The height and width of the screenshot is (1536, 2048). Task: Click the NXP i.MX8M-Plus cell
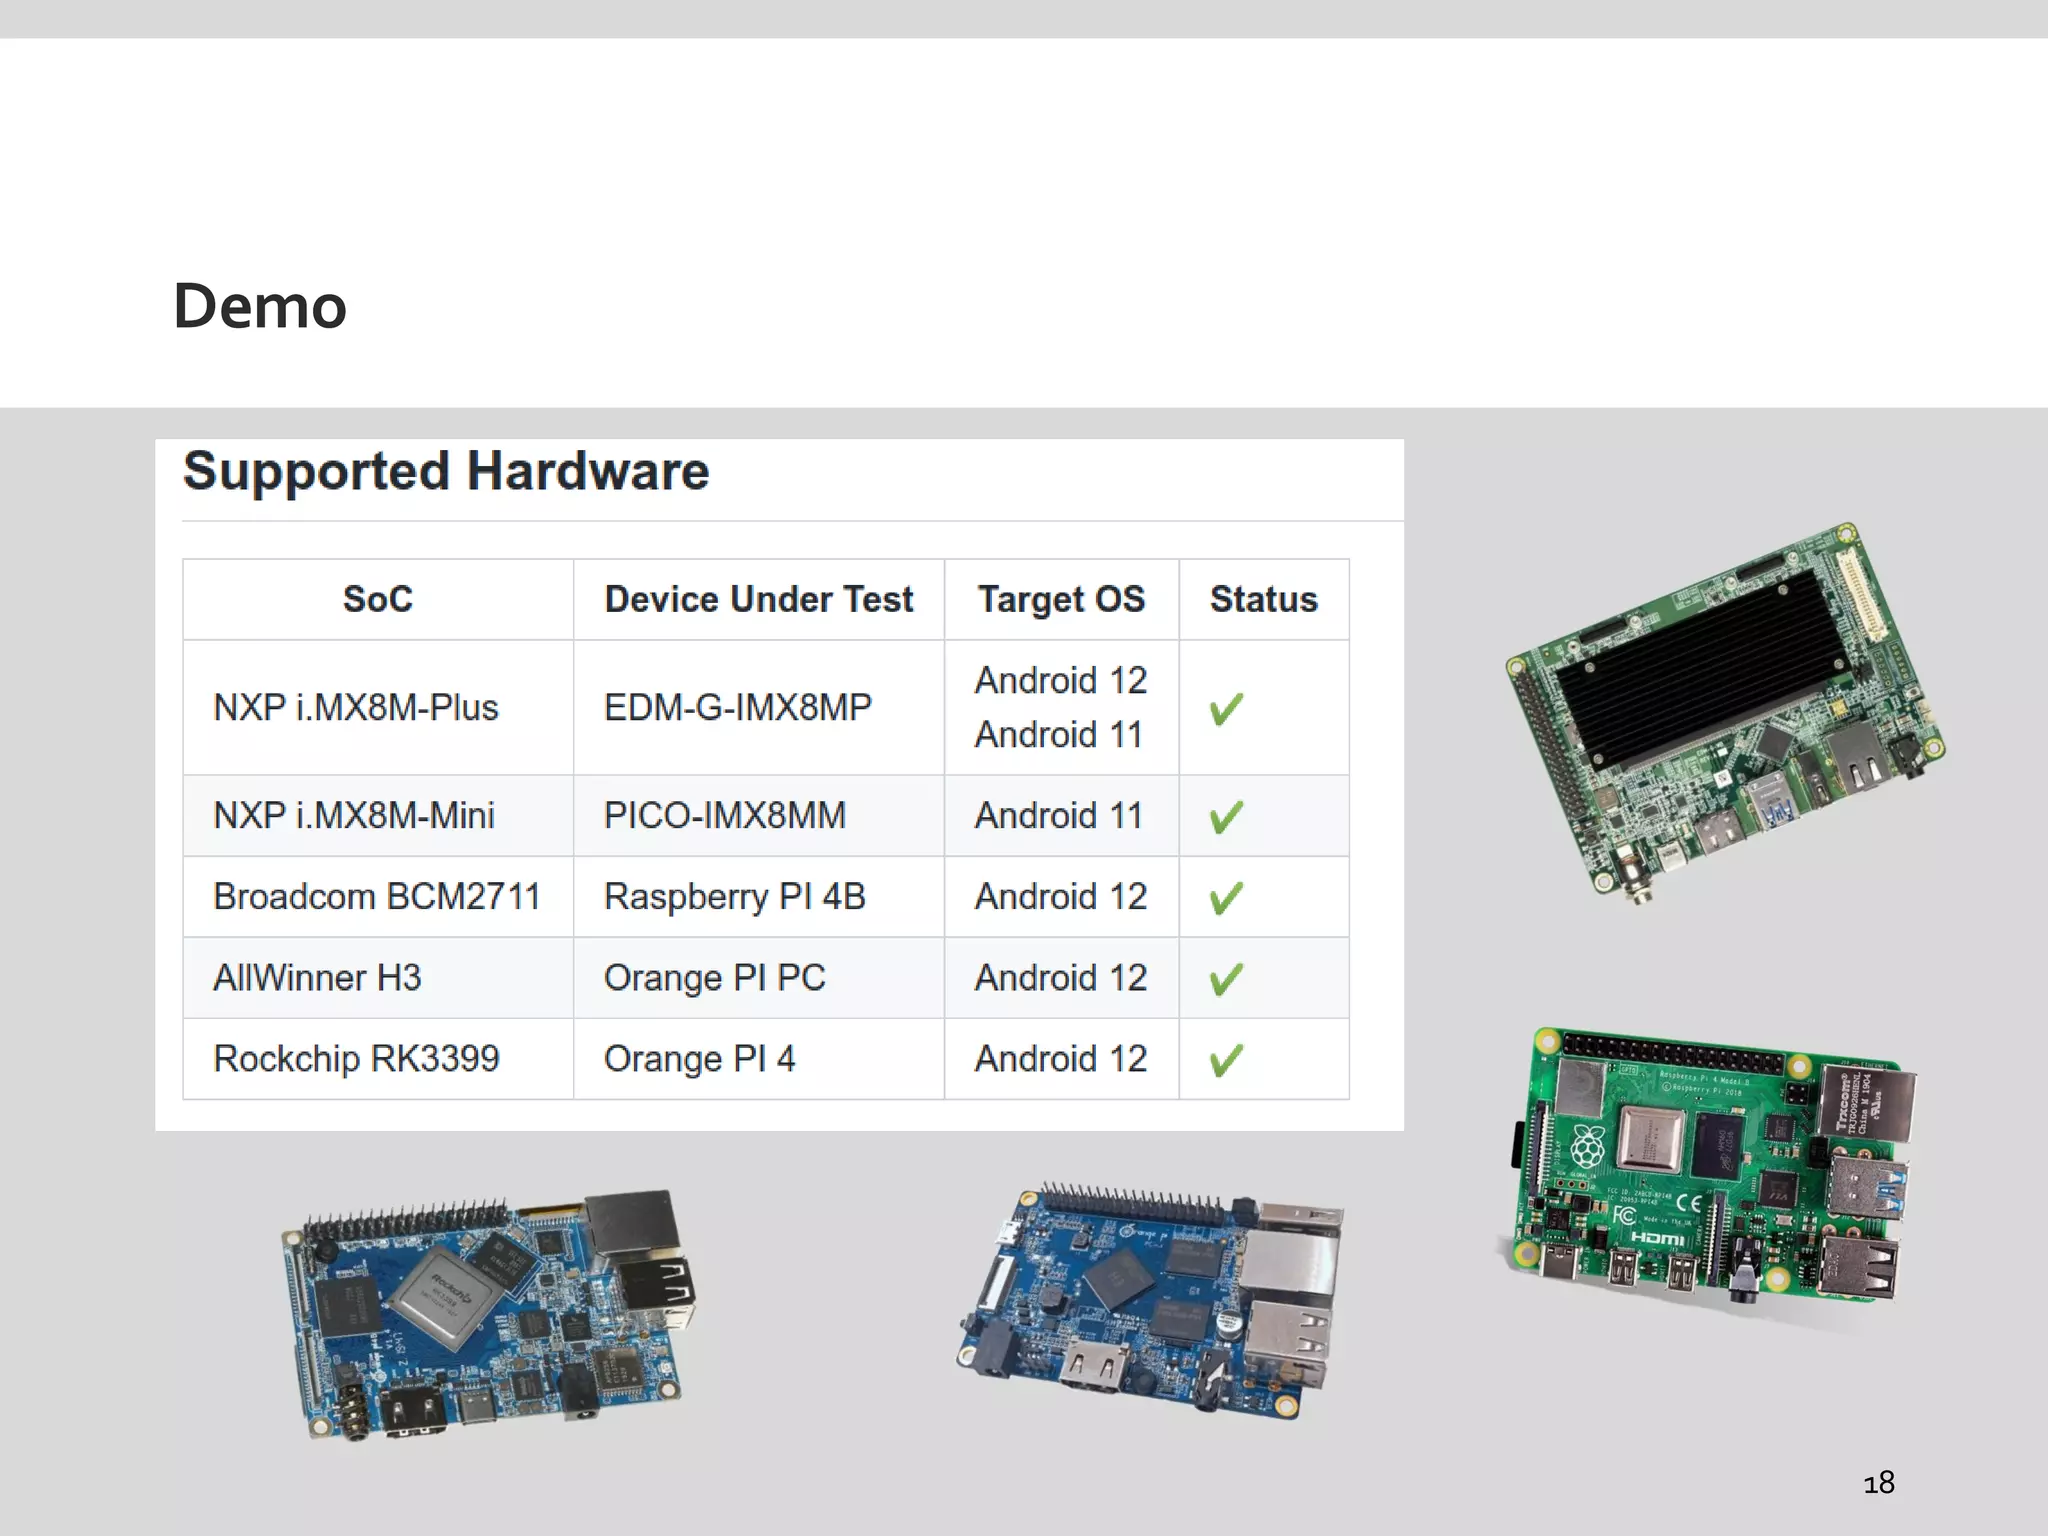point(356,708)
